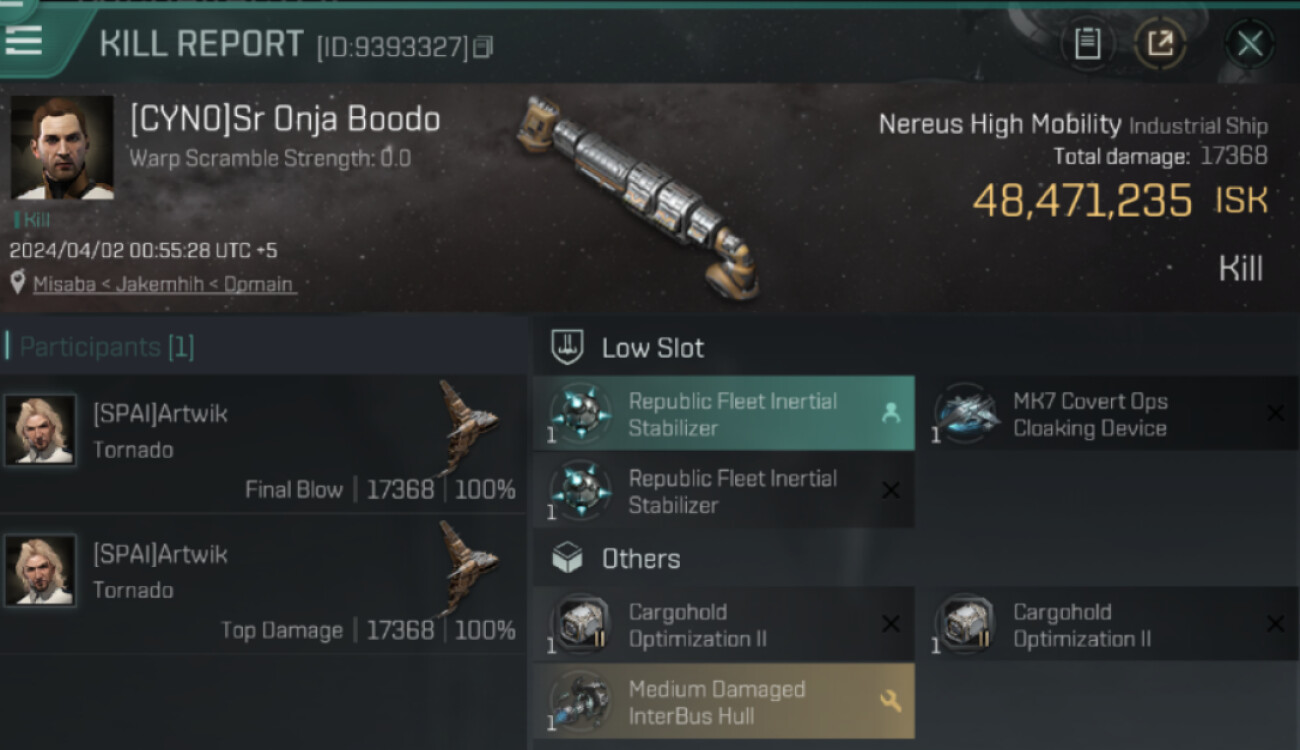Click the location pin icon
The image size is (1300, 750).
point(17,283)
